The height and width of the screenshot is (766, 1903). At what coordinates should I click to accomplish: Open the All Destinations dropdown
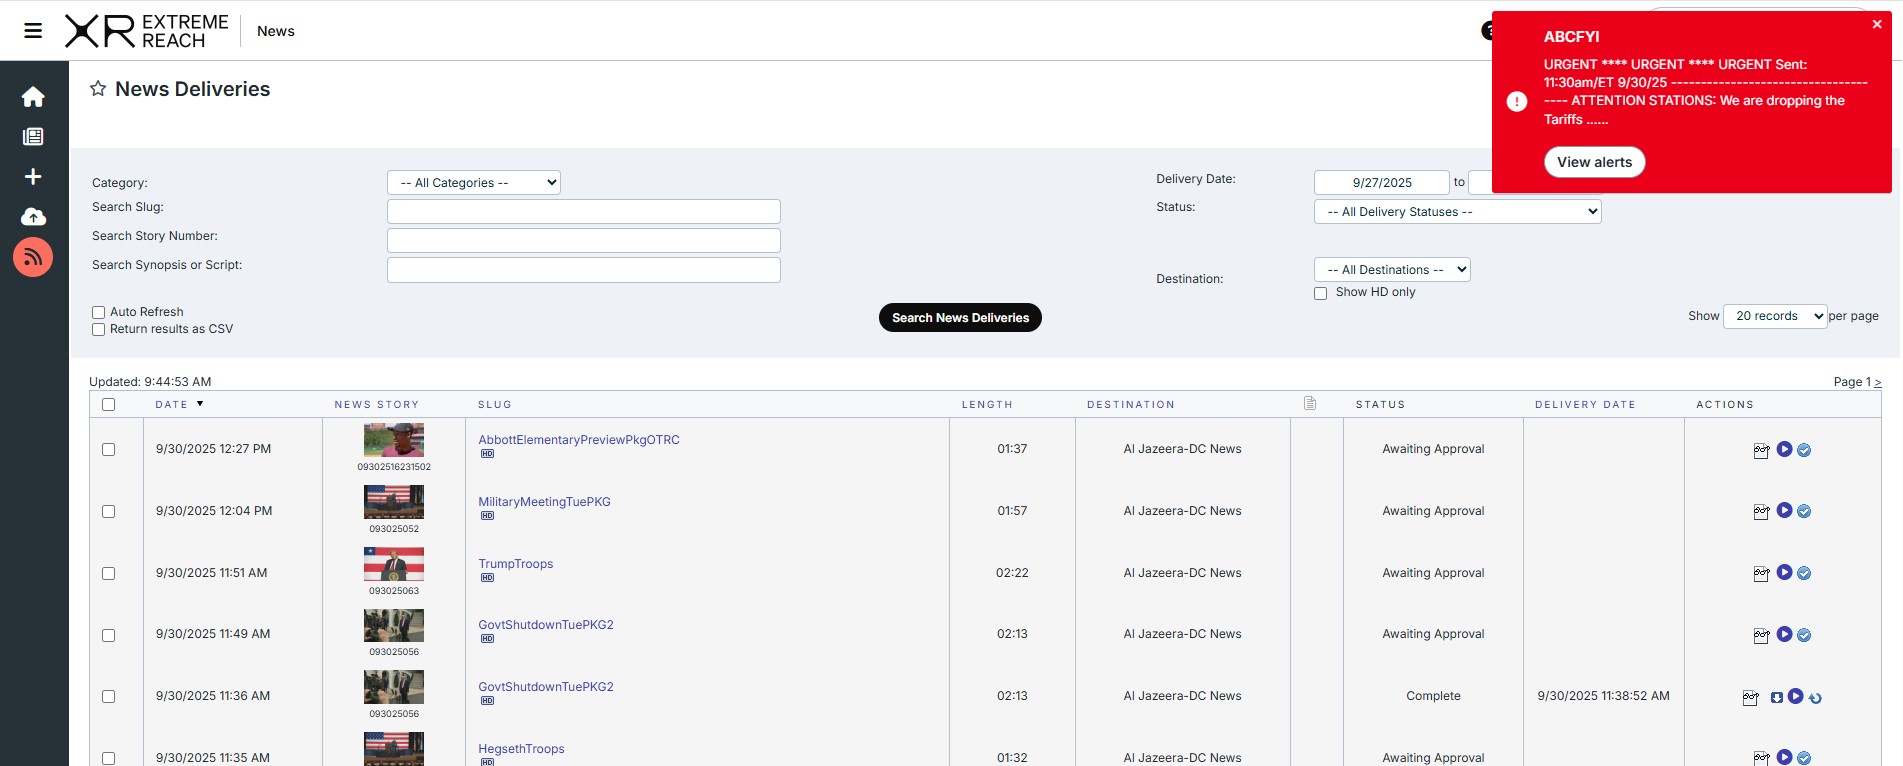(1391, 270)
